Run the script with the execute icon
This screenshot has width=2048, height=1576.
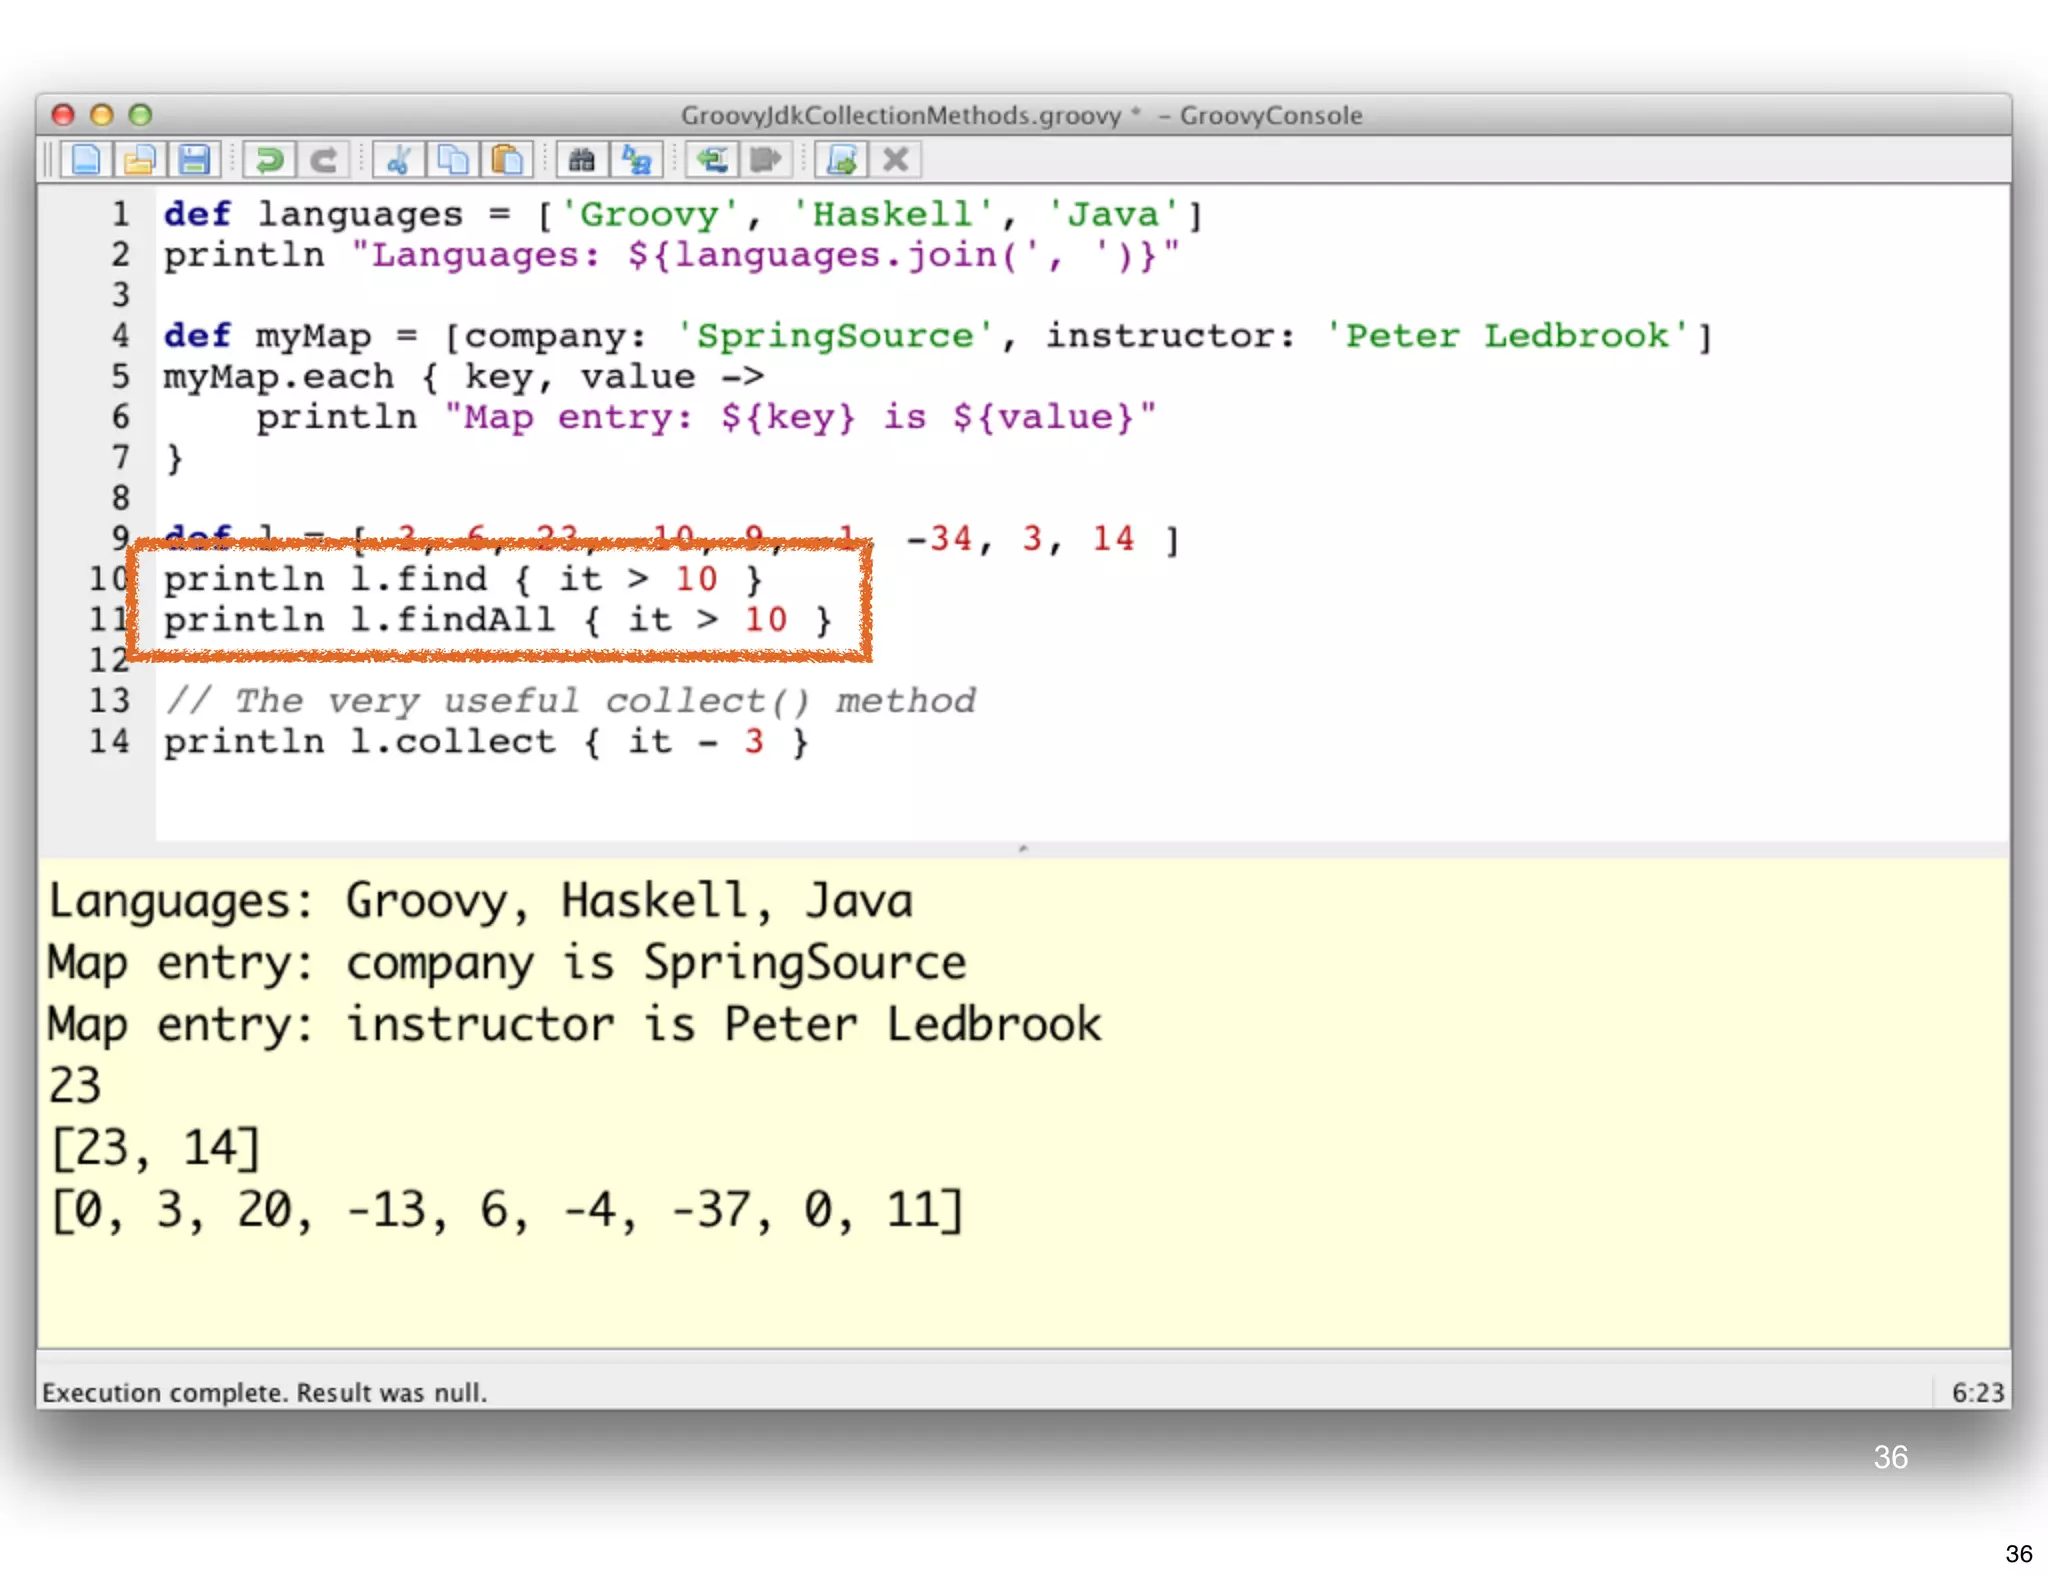(x=842, y=160)
